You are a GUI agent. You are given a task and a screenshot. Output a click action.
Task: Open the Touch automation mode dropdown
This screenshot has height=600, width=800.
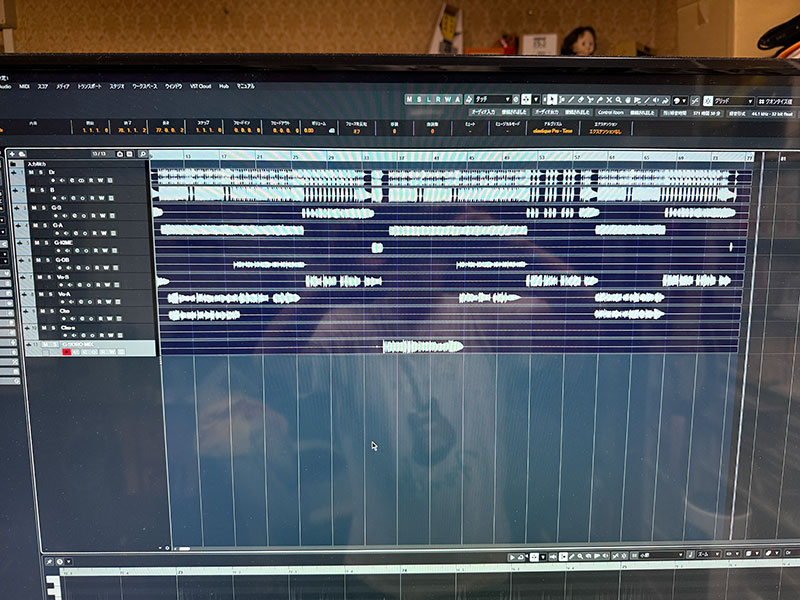(492, 99)
